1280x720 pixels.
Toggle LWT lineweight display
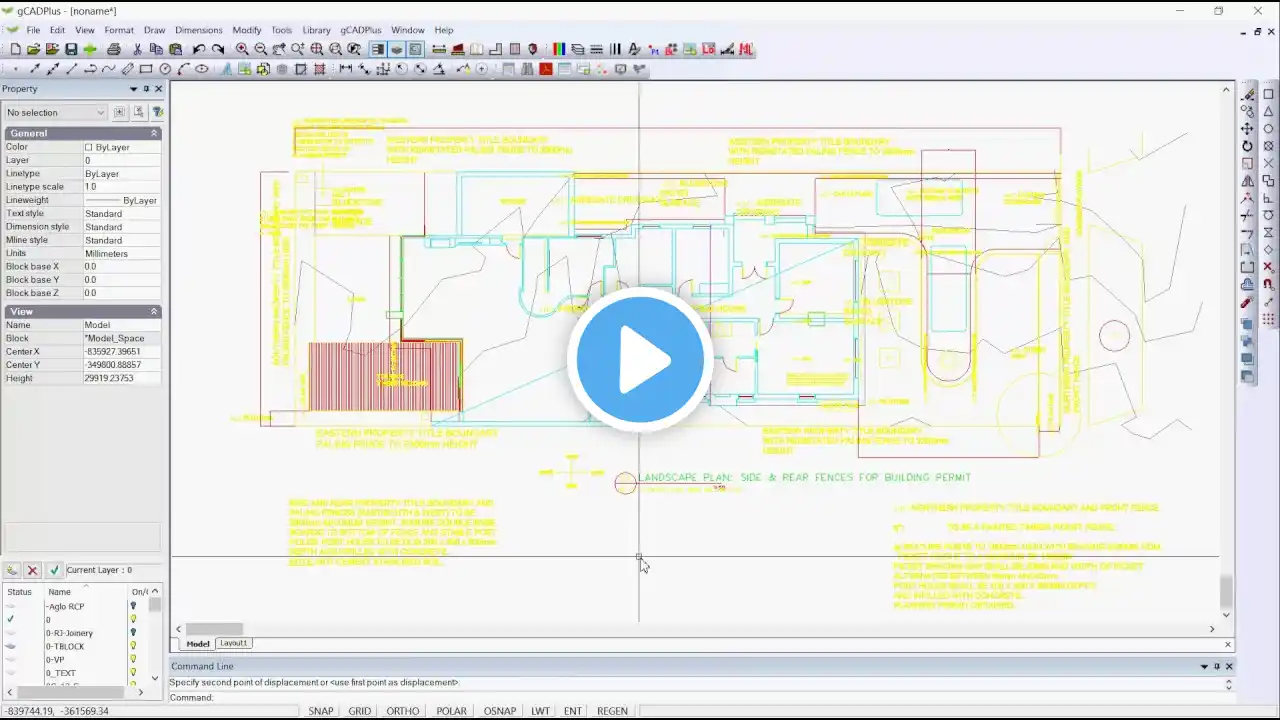540,711
